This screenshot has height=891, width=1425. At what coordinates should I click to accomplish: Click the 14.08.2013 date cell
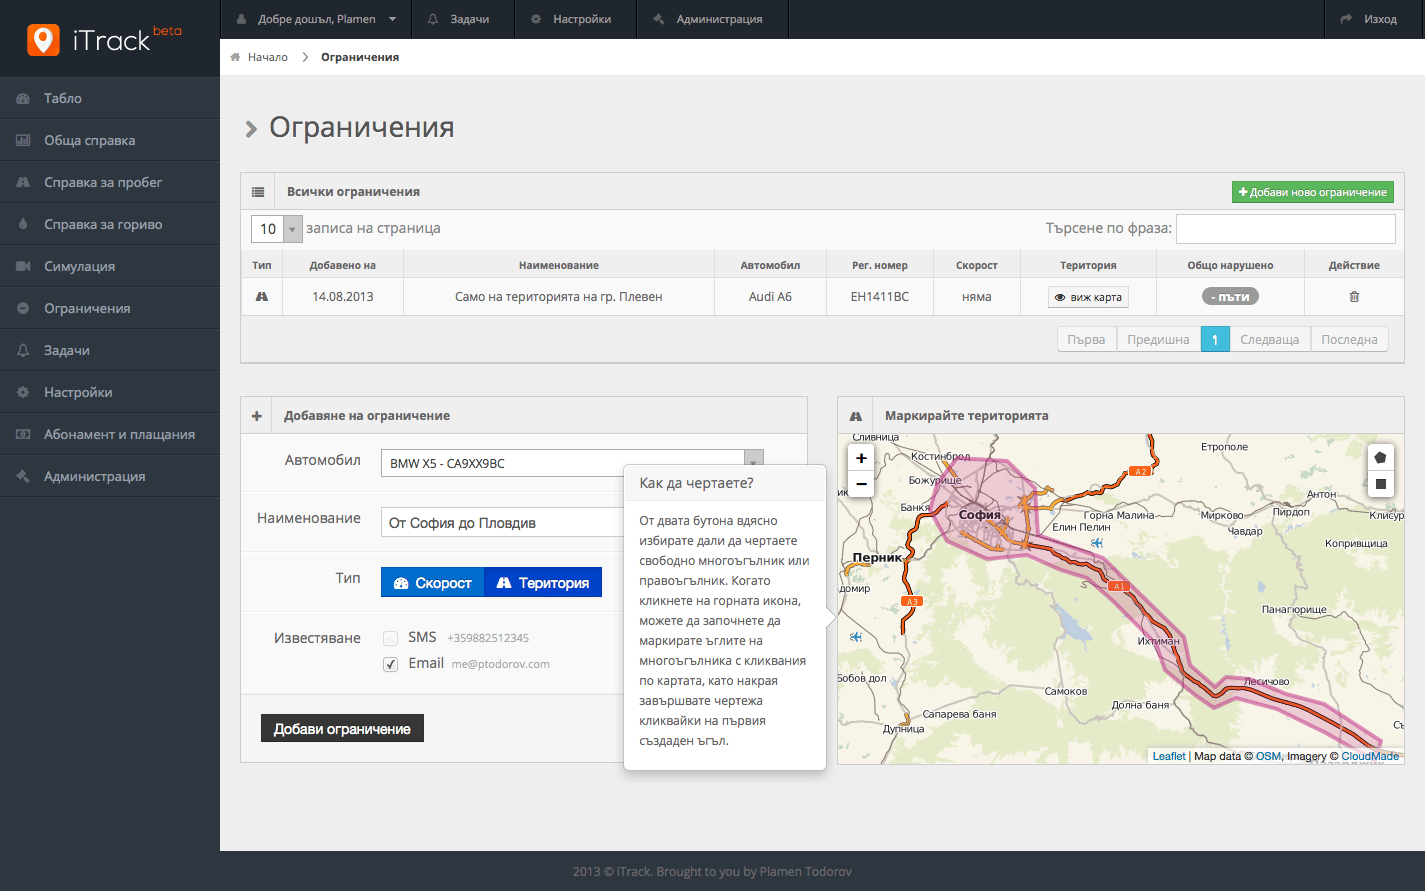click(343, 297)
